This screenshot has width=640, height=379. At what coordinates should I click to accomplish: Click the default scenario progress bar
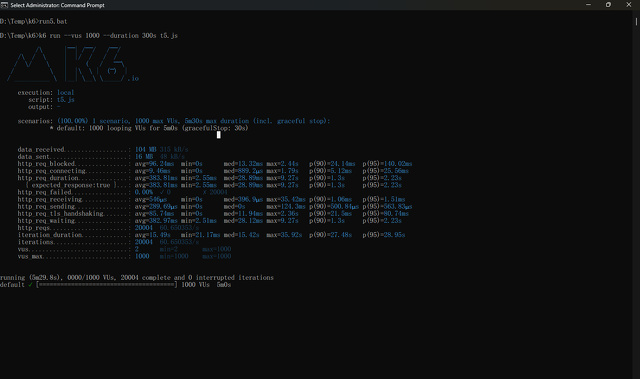coord(107,285)
